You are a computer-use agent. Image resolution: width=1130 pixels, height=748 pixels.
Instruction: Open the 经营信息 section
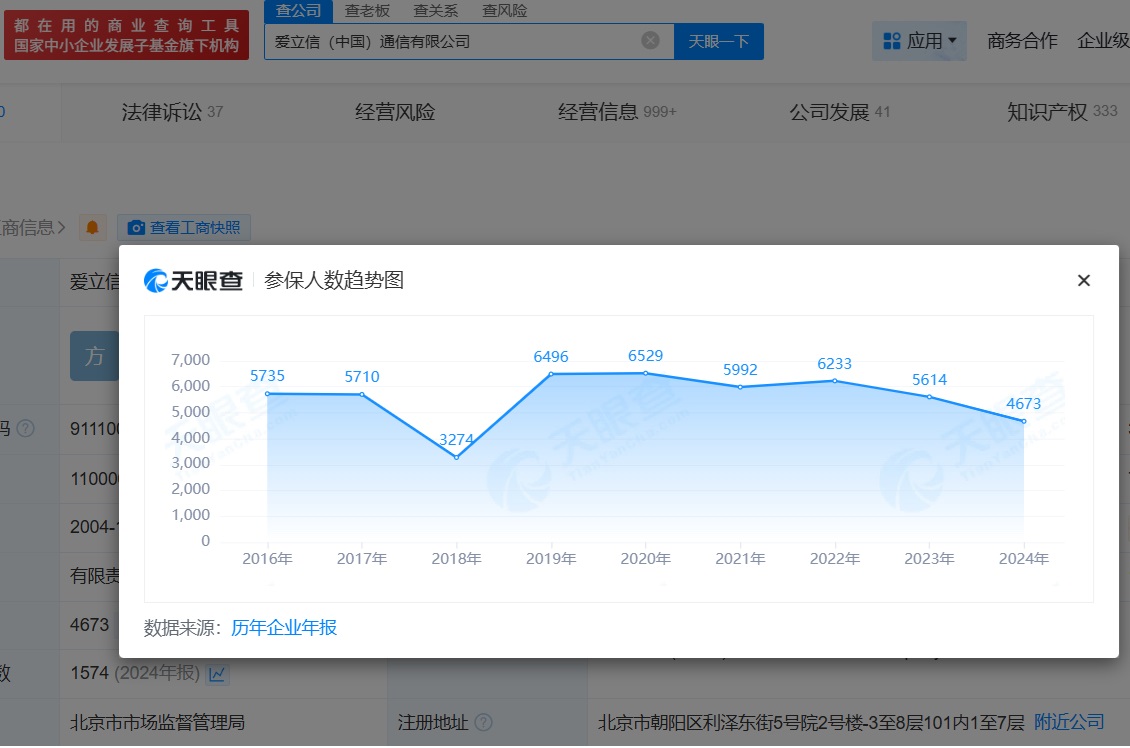coord(617,112)
